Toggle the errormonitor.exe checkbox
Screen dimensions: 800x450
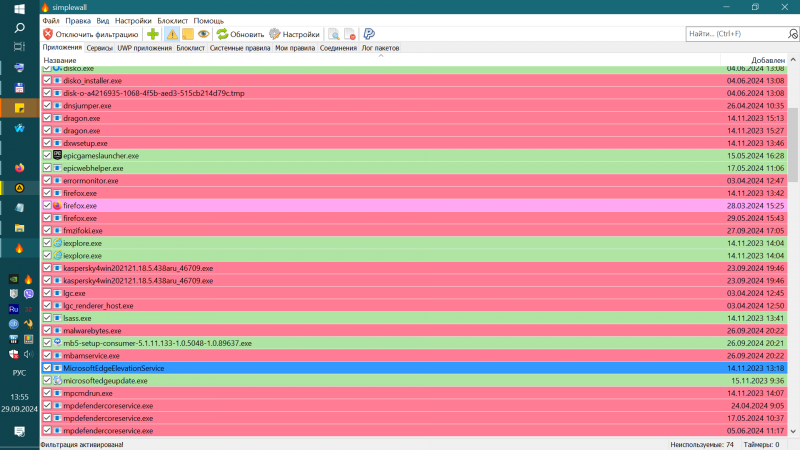tap(47, 180)
